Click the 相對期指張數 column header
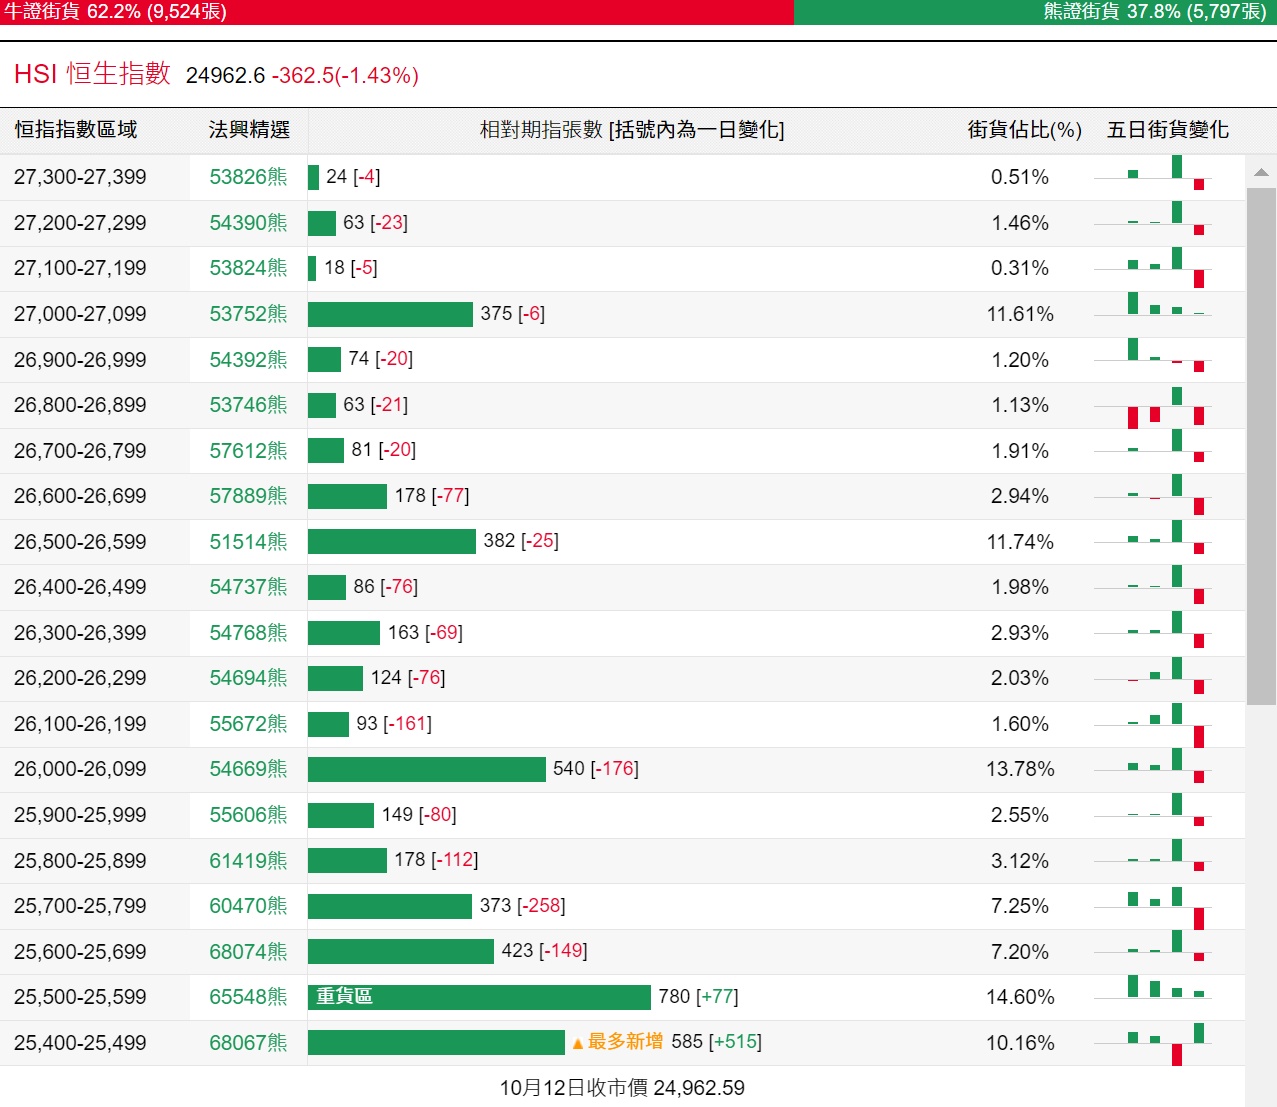1277x1107 pixels. (x=632, y=130)
